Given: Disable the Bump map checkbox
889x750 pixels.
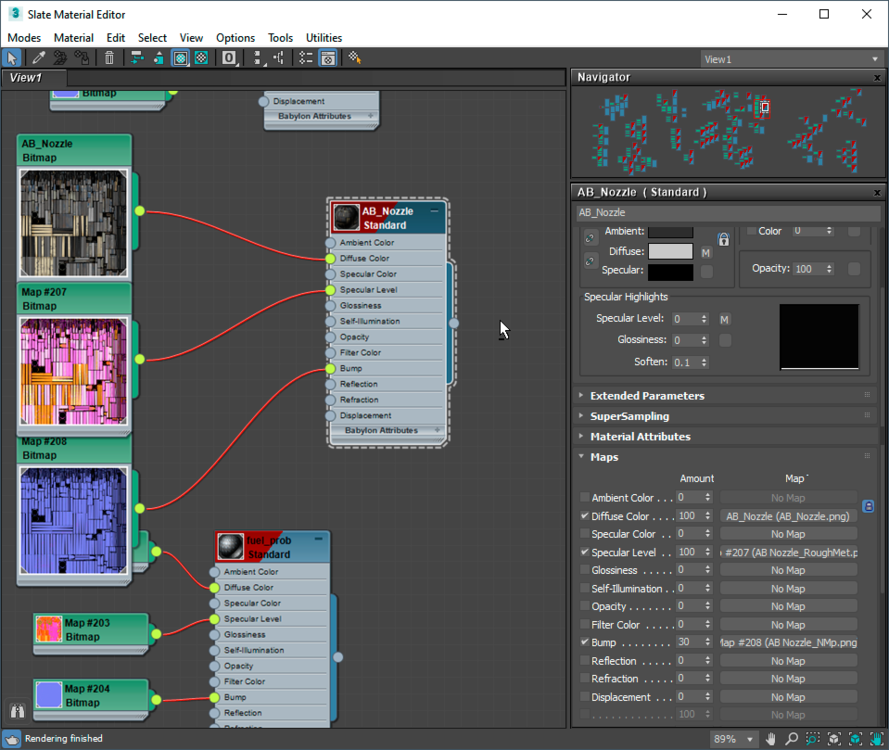Looking at the screenshot, I should [x=585, y=643].
